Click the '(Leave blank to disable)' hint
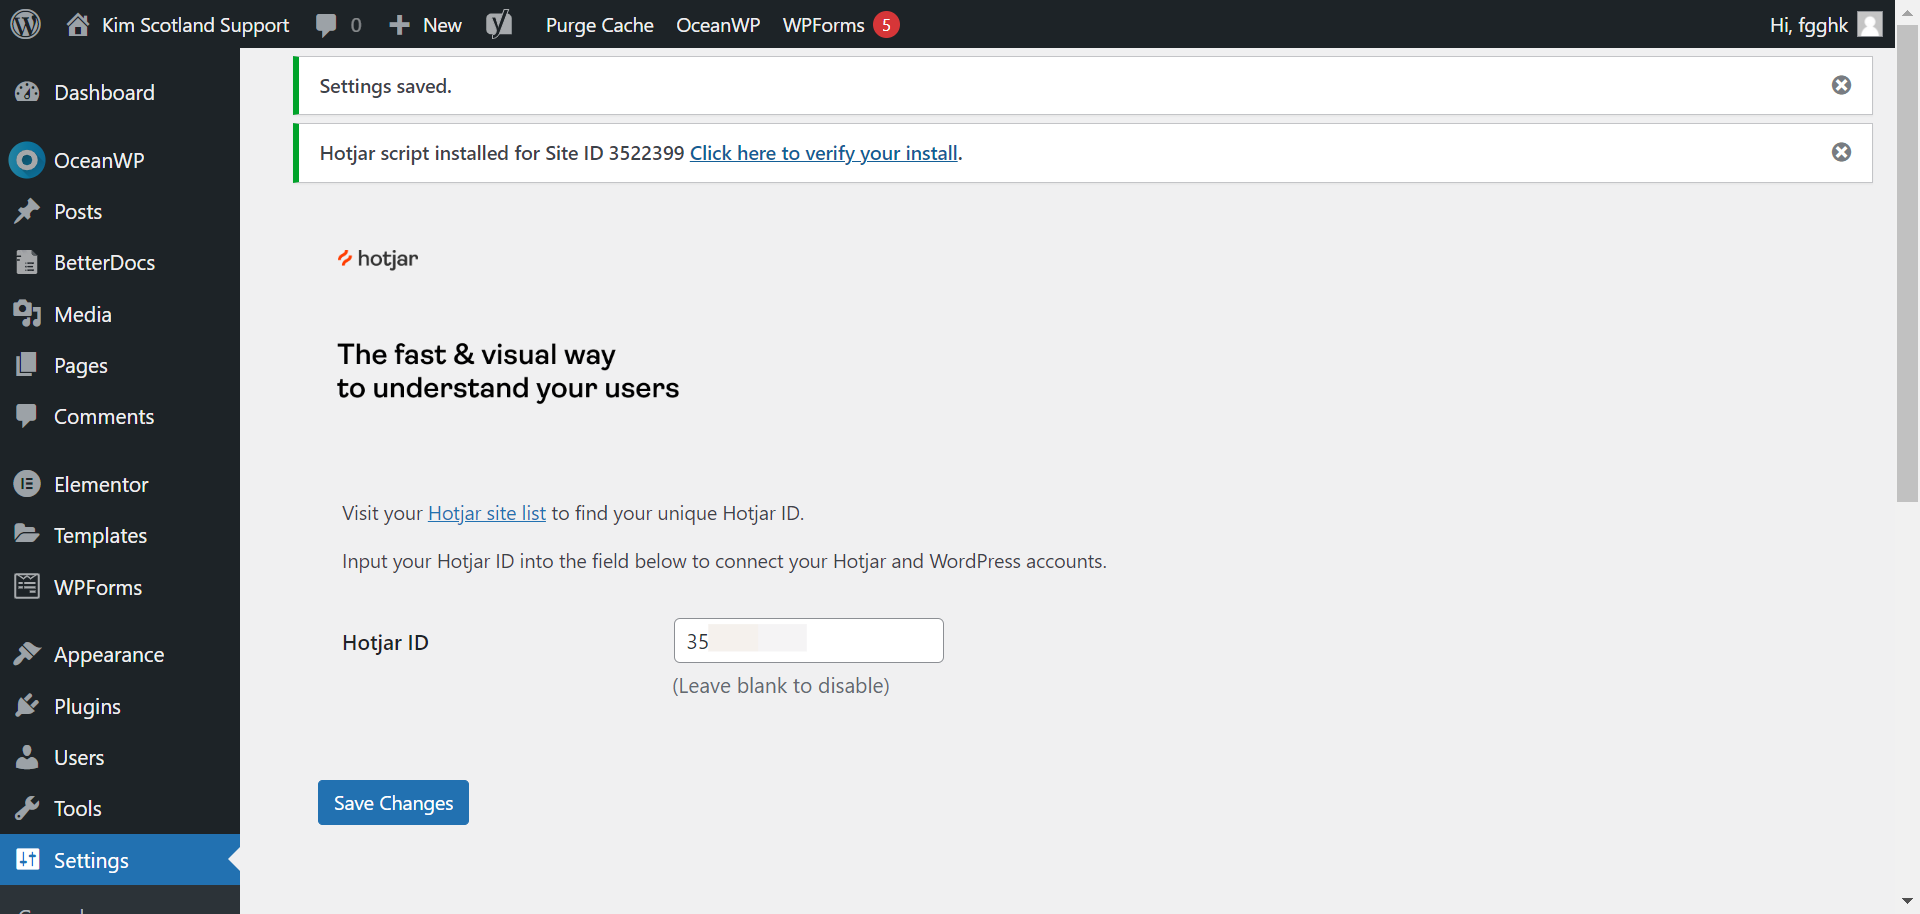This screenshot has height=914, width=1920. click(x=781, y=686)
